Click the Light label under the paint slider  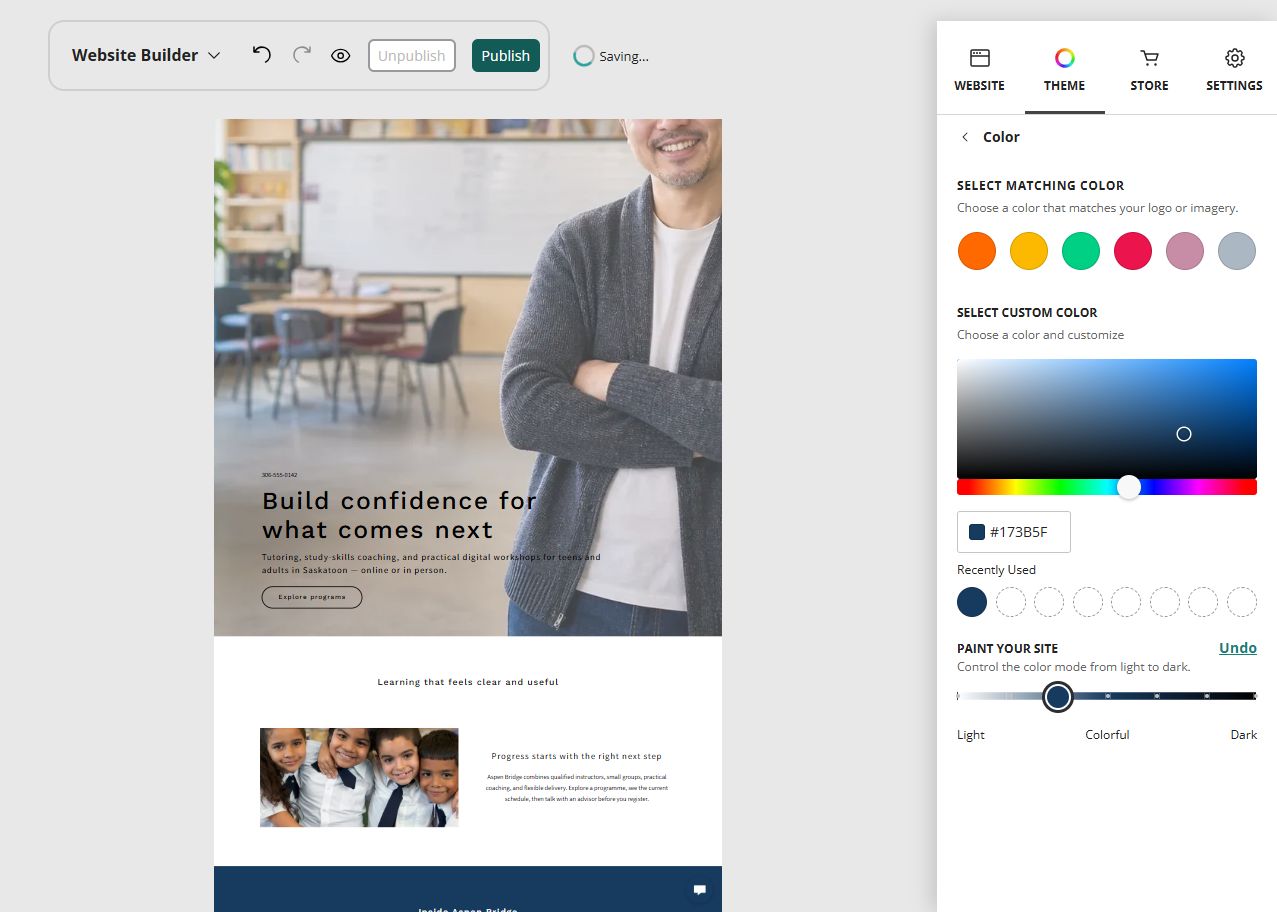click(971, 735)
